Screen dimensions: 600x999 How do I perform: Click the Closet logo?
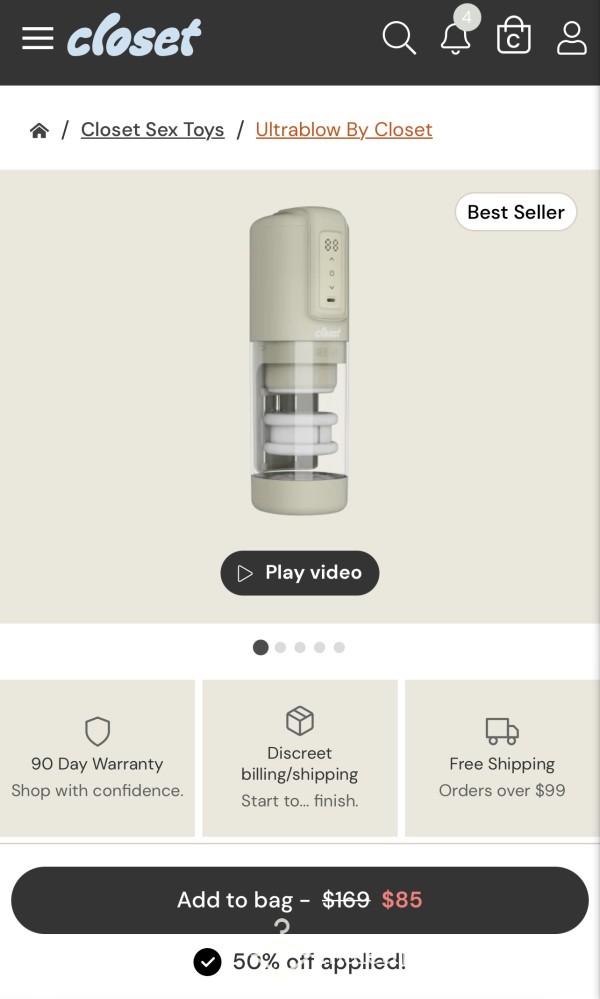[x=134, y=36]
